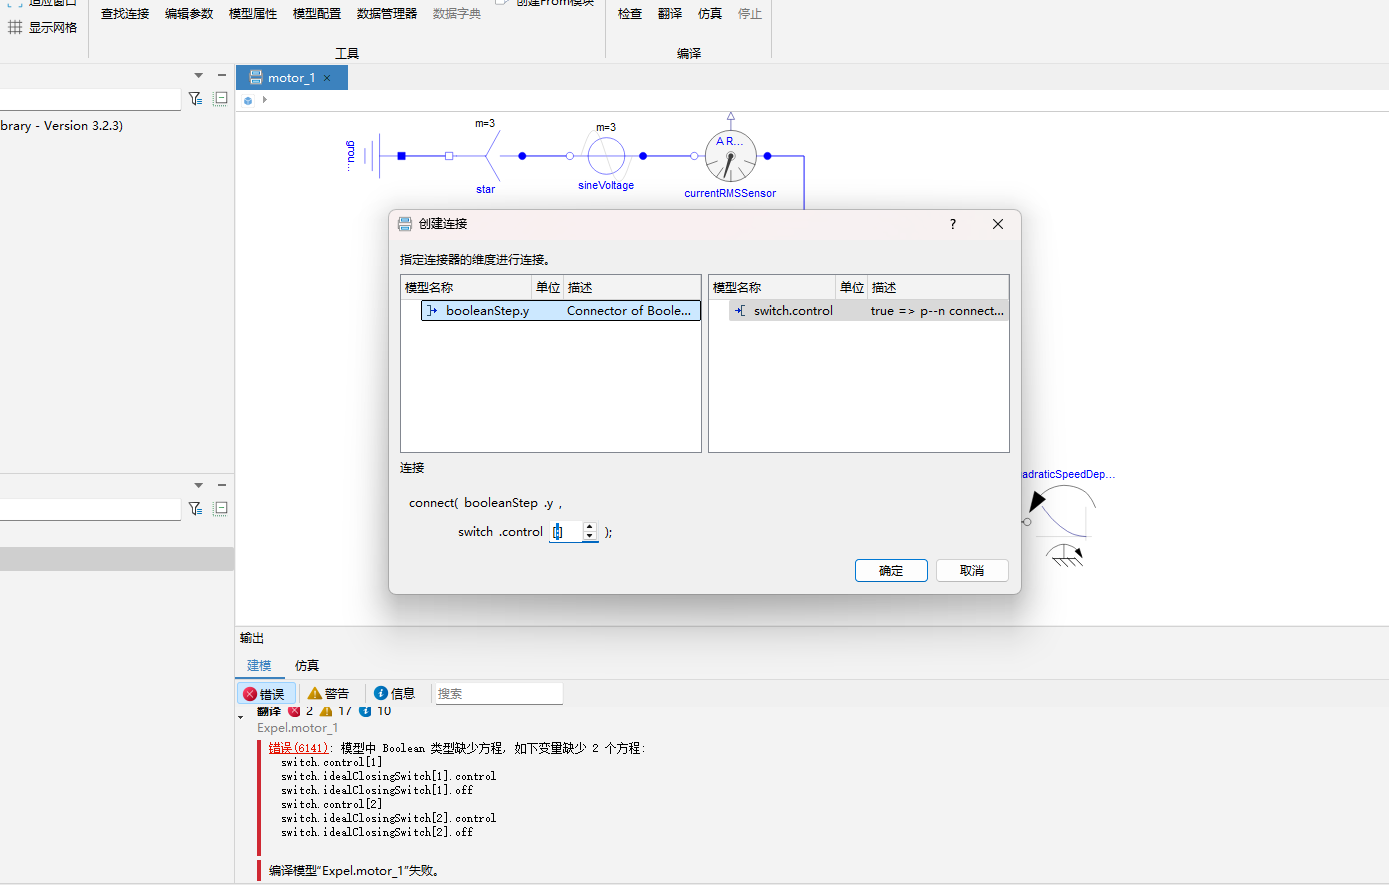
Task: Toggle the 错误 error filter
Action: 264,693
